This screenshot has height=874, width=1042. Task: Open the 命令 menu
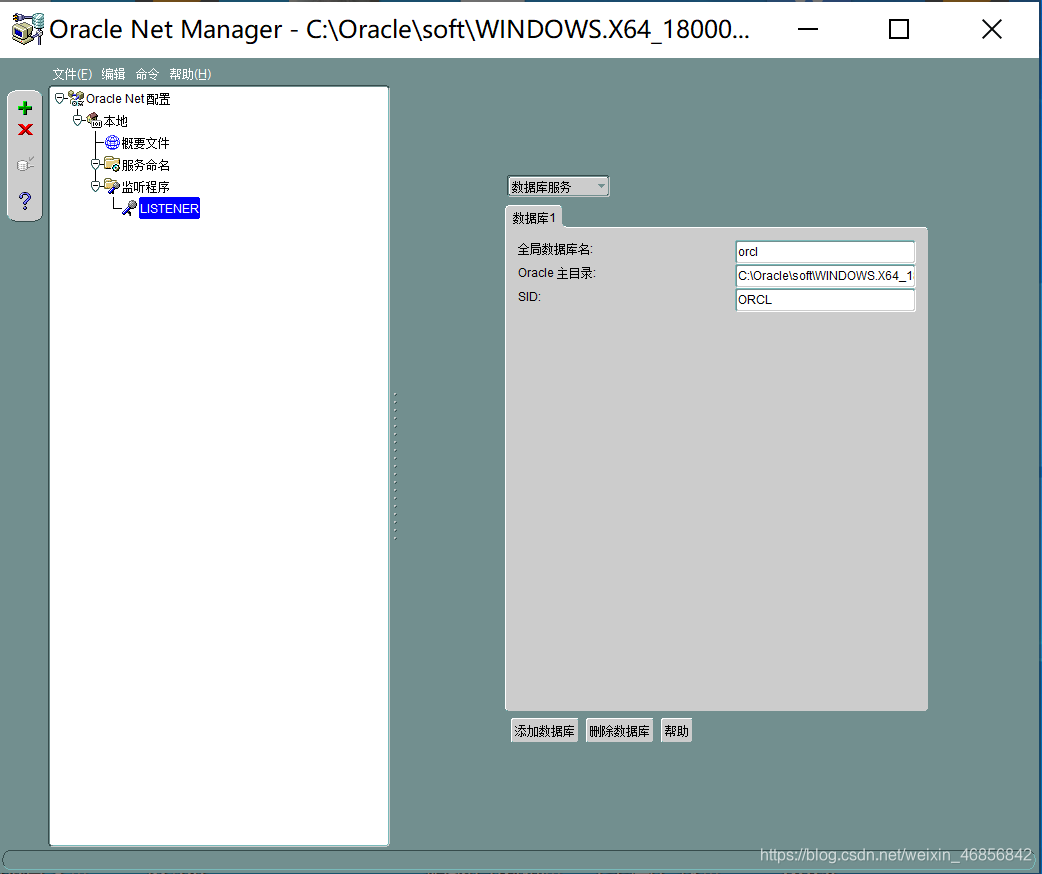(147, 74)
